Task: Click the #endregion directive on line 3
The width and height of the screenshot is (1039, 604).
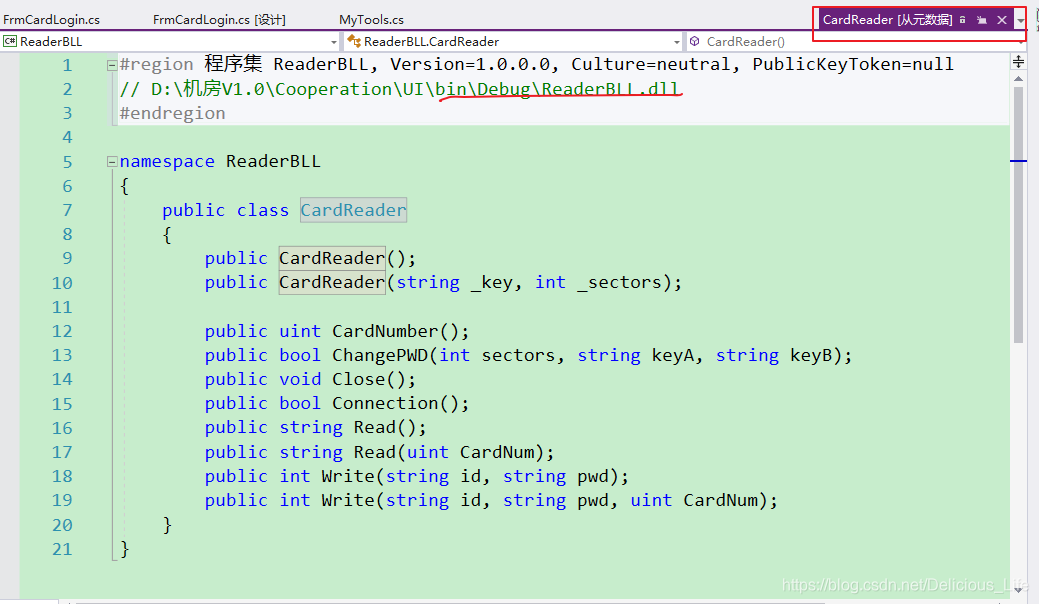Action: tap(172, 113)
